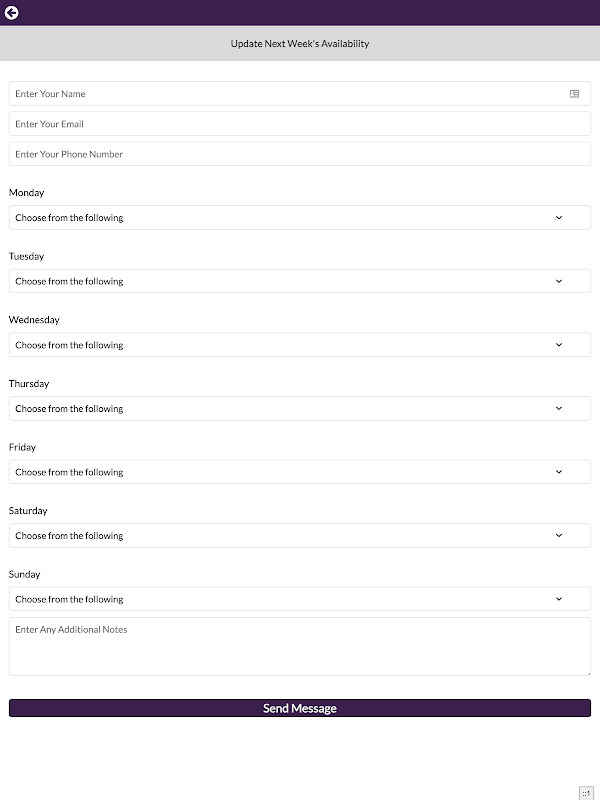Click the Enter Any Additional Notes box
This screenshot has width=600, height=800.
coord(300,647)
